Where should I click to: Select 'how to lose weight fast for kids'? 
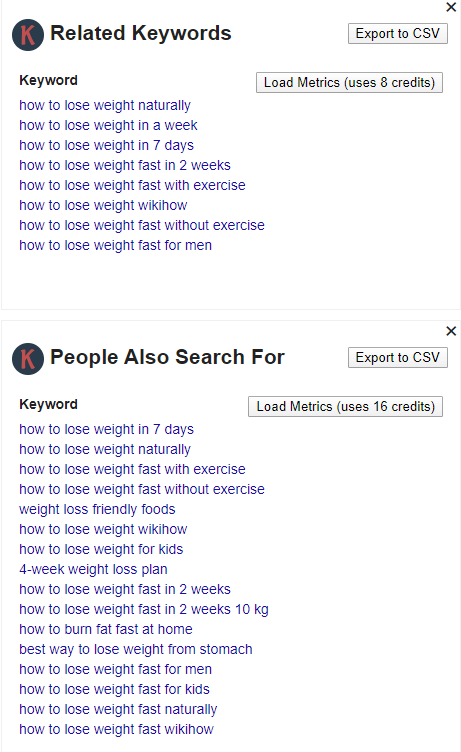115,689
